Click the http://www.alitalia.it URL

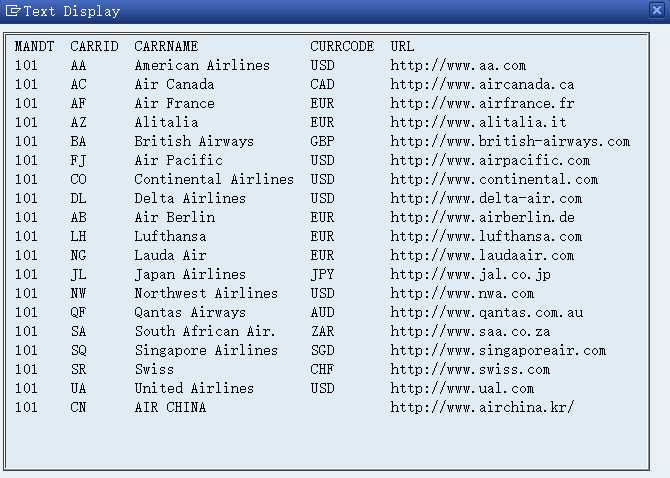pyautogui.click(x=478, y=122)
